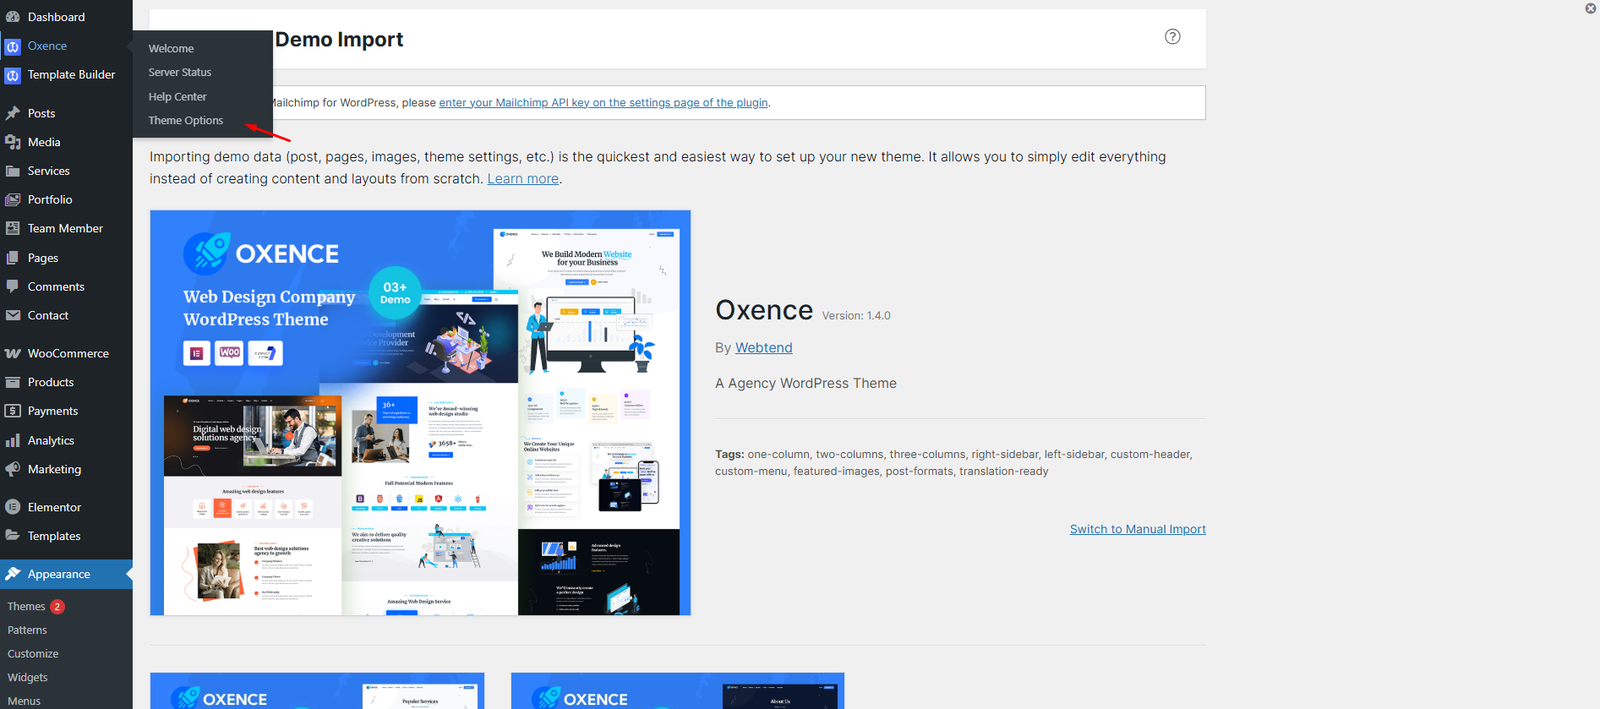Viewport: 1600px width, 709px height.
Task: Open the Webtend author link
Action: (763, 348)
